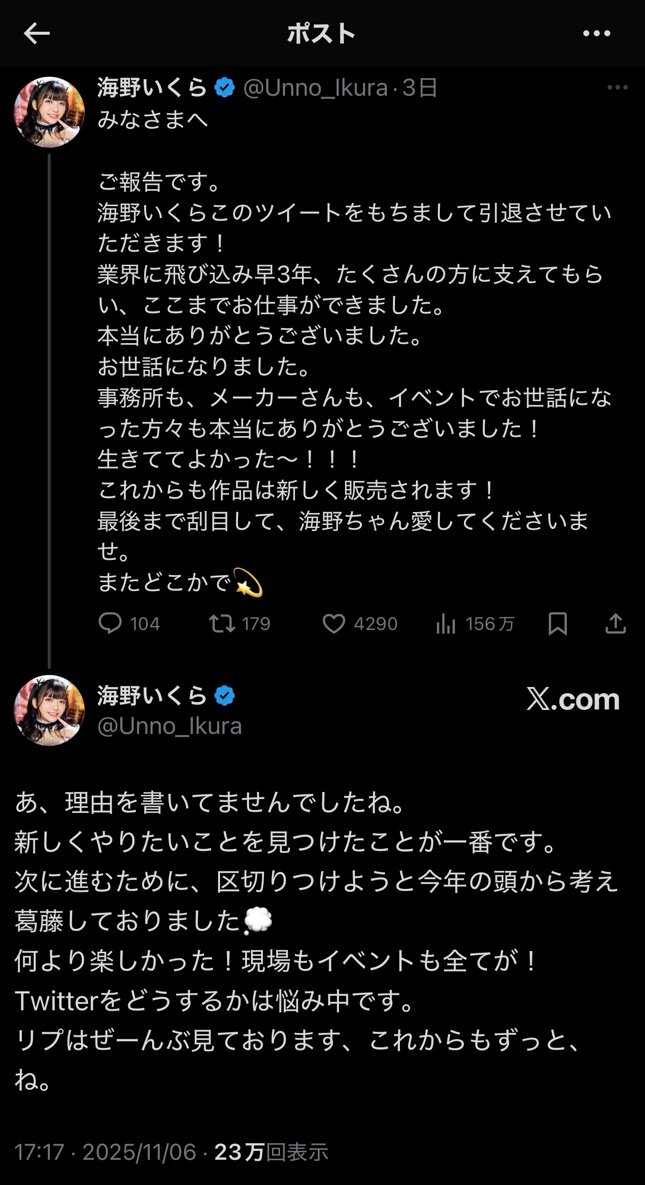Viewport: 645px width, 1185px height.
Task: Tap the verified badge on the second post
Action: pos(225,695)
